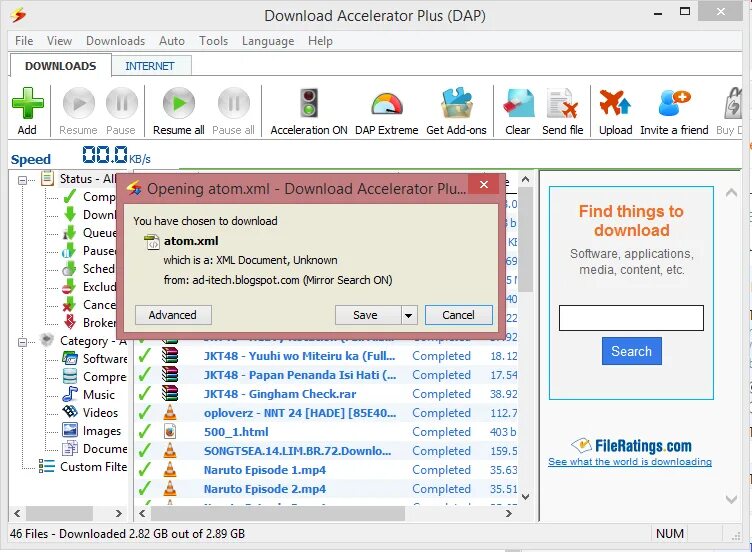Image resolution: width=752 pixels, height=552 pixels.
Task: Click the Advanced button in dialog
Action: point(173,315)
